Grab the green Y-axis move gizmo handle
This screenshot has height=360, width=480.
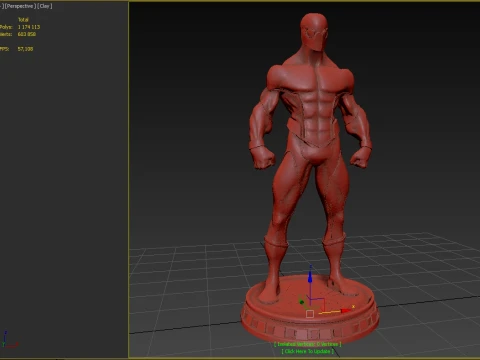tap(302, 302)
